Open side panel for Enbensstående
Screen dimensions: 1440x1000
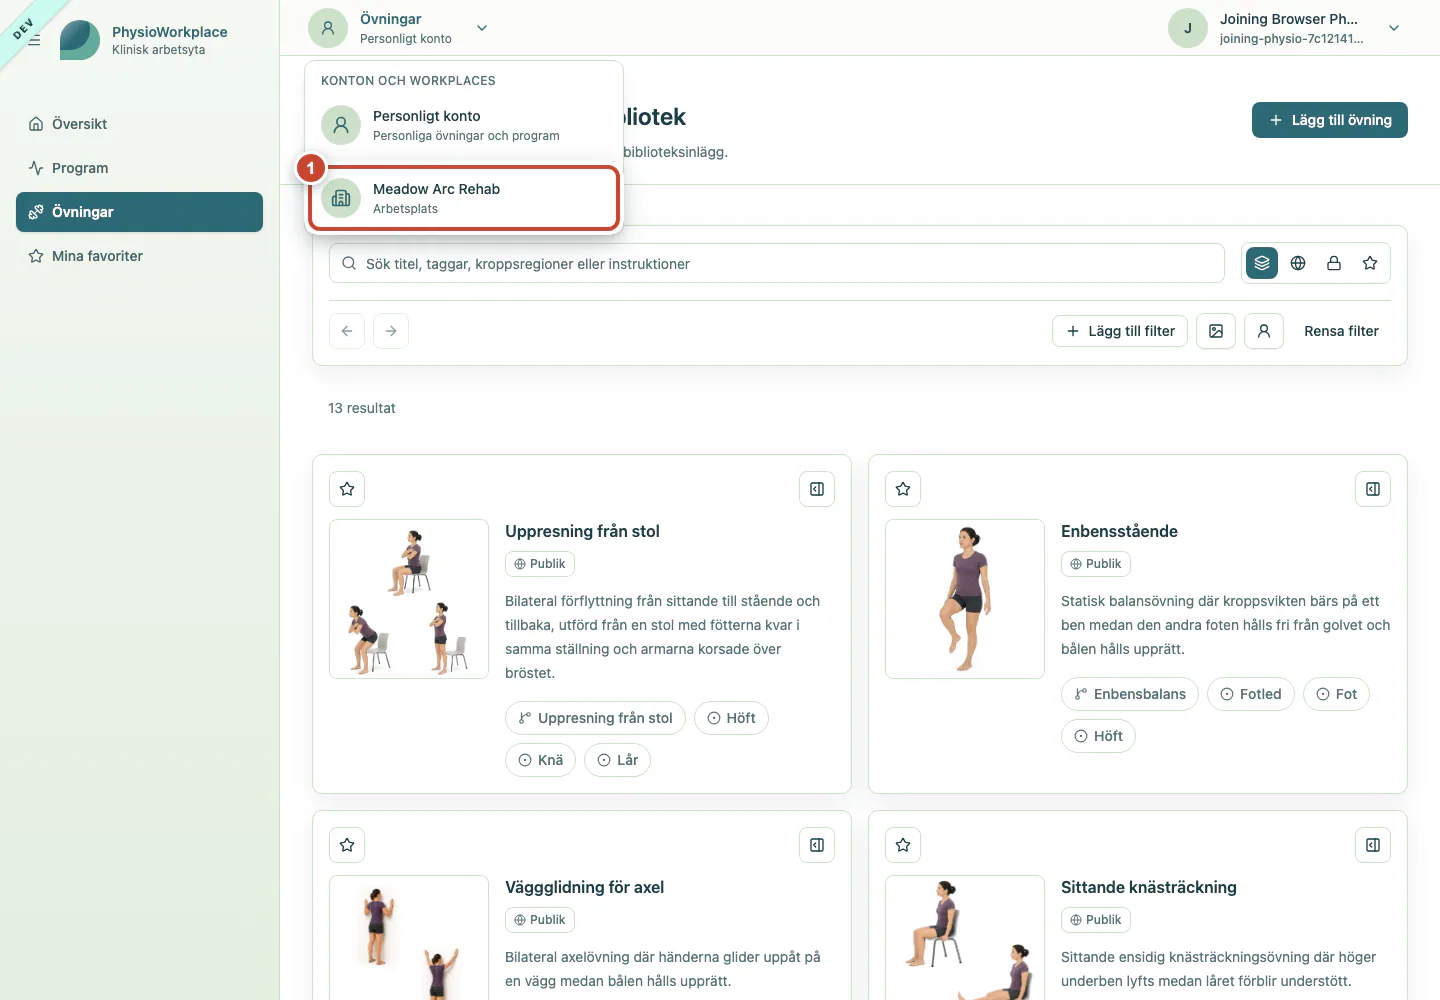point(1373,489)
